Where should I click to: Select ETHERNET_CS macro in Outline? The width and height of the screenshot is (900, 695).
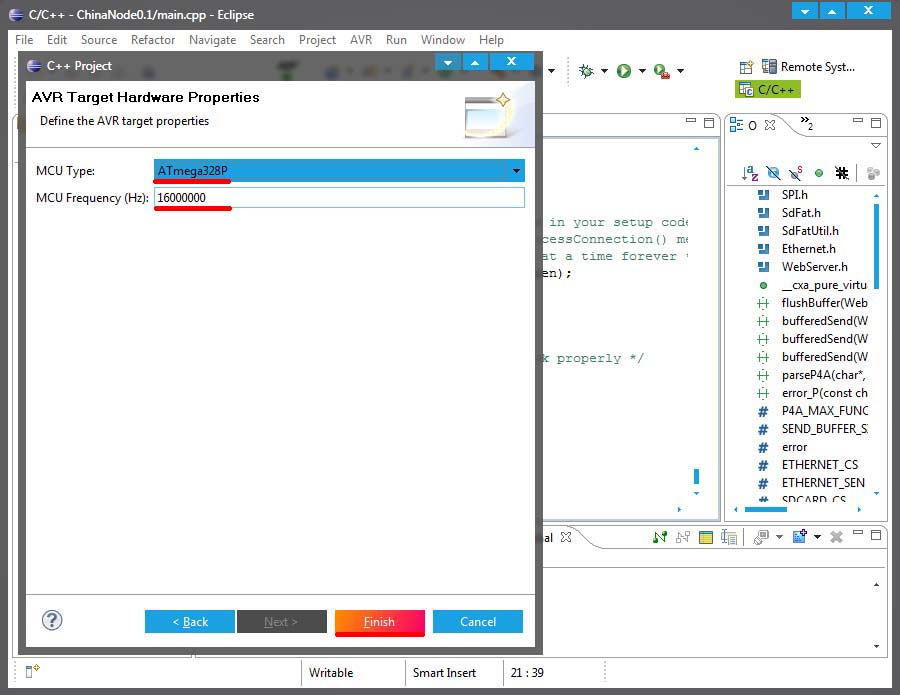820,464
